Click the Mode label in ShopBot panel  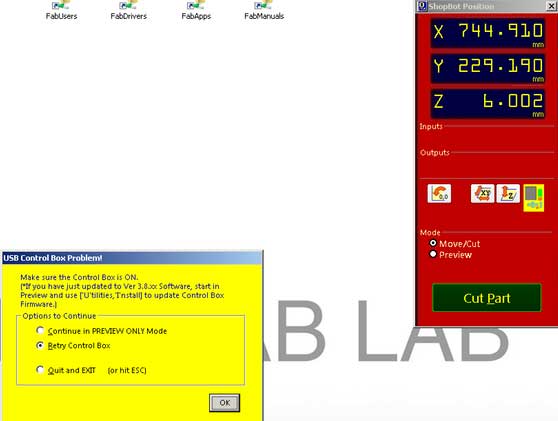pyautogui.click(x=430, y=233)
